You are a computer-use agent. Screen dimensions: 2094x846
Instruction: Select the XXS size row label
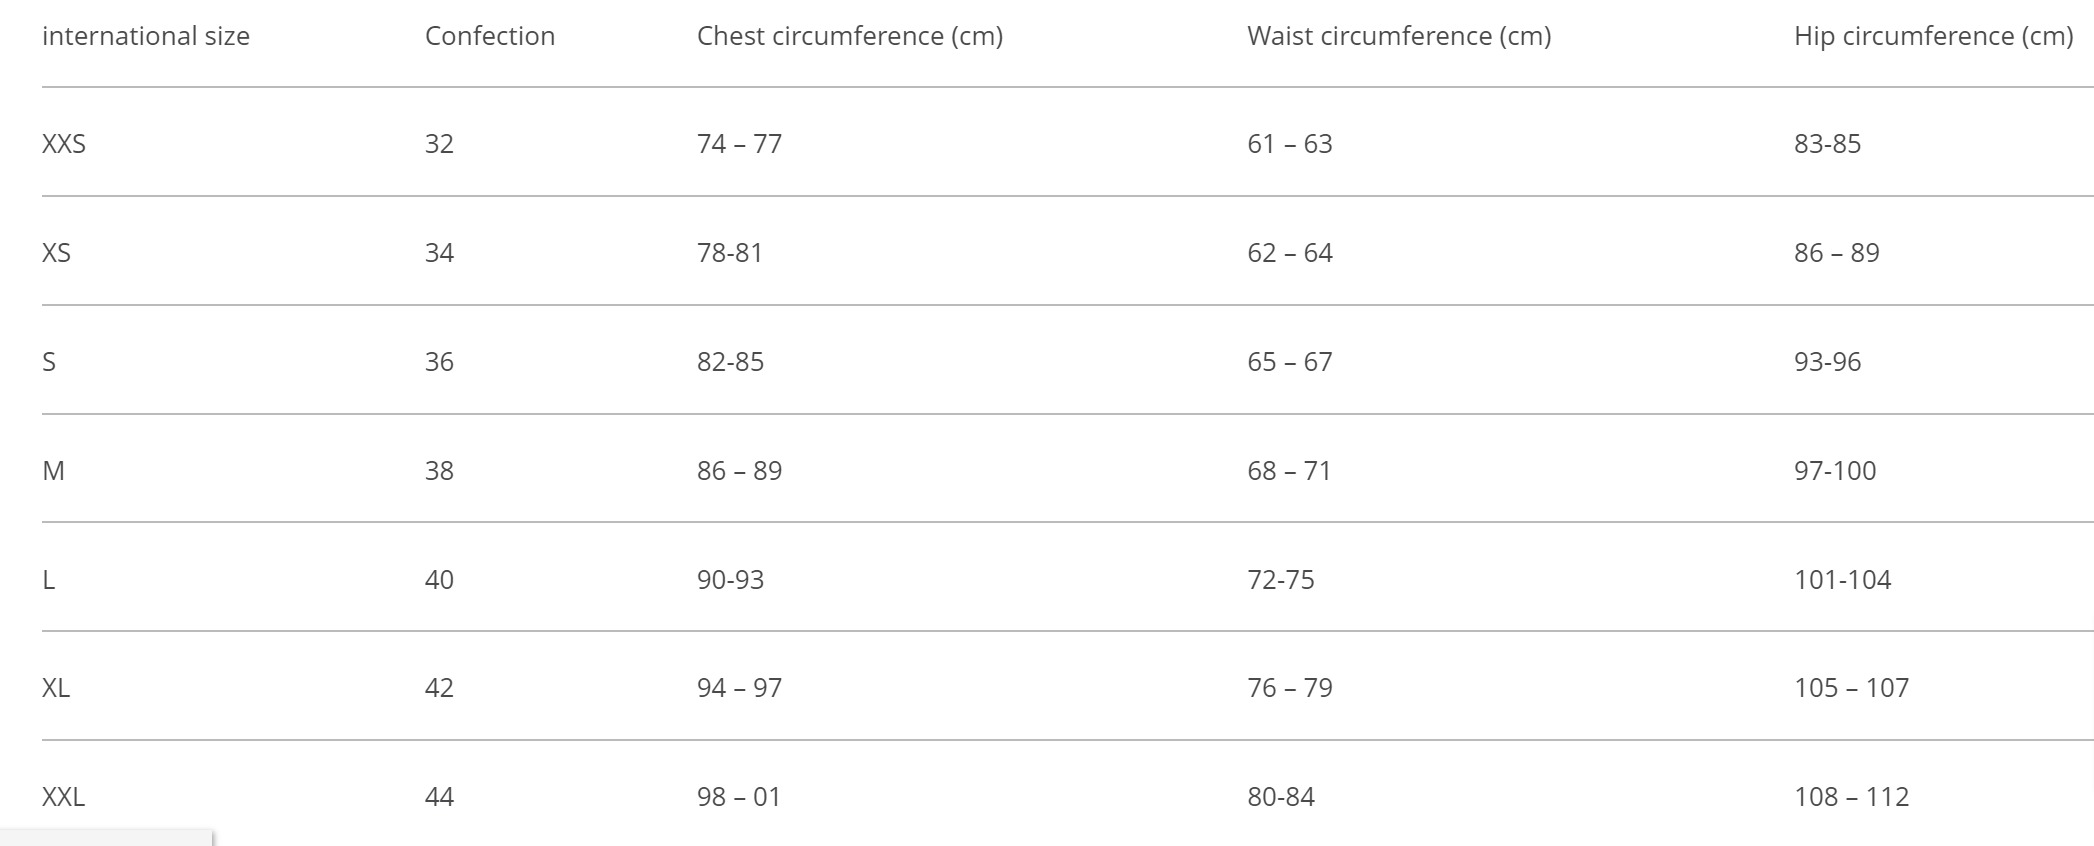point(64,144)
